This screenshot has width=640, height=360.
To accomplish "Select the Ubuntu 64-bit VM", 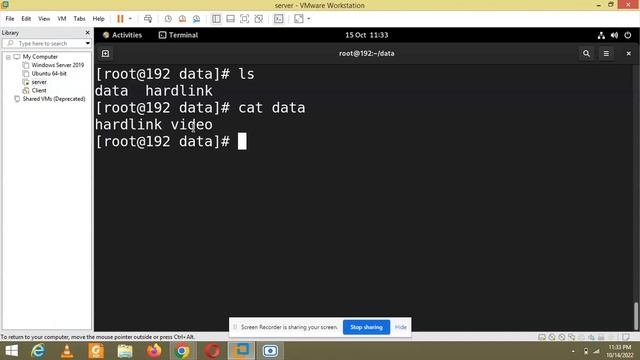I will pos(49,73).
